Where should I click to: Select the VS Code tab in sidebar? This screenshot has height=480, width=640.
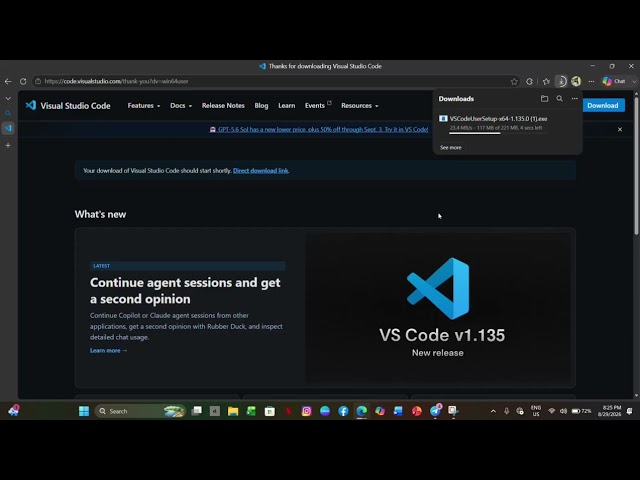coord(8,128)
